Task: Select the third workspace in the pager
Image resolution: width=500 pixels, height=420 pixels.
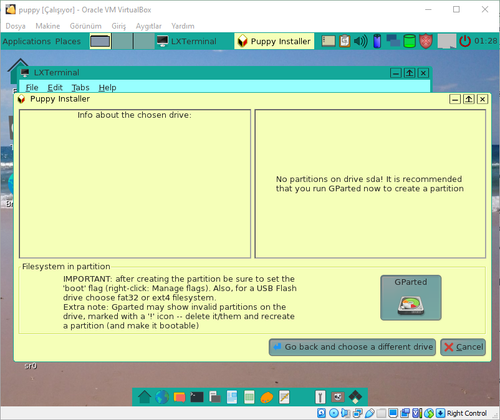Action: coord(144,41)
